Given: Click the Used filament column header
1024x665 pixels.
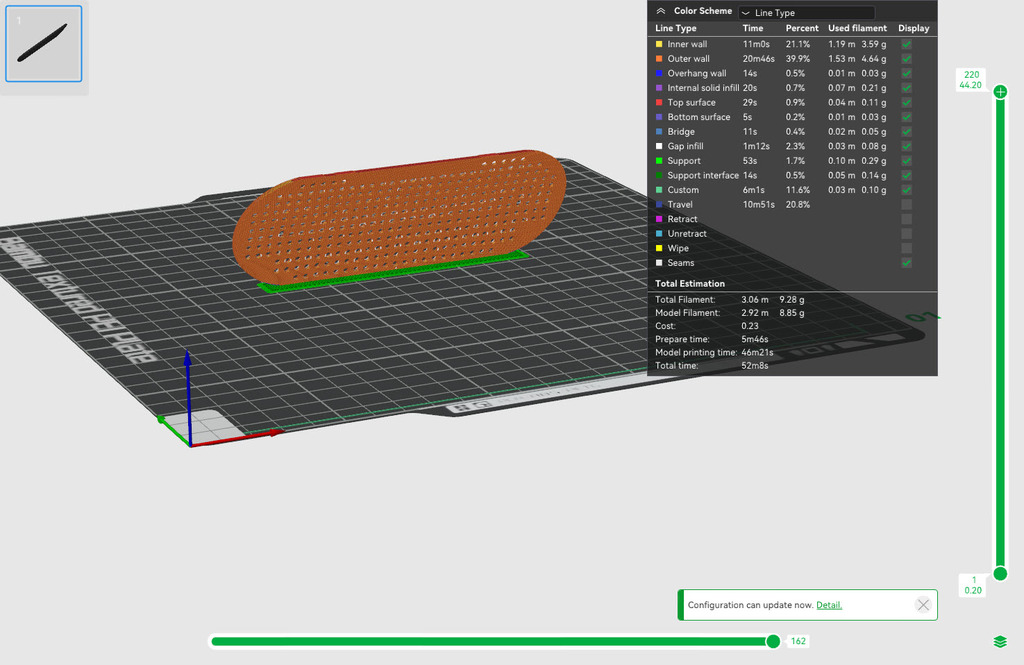Looking at the screenshot, I should 857,28.
